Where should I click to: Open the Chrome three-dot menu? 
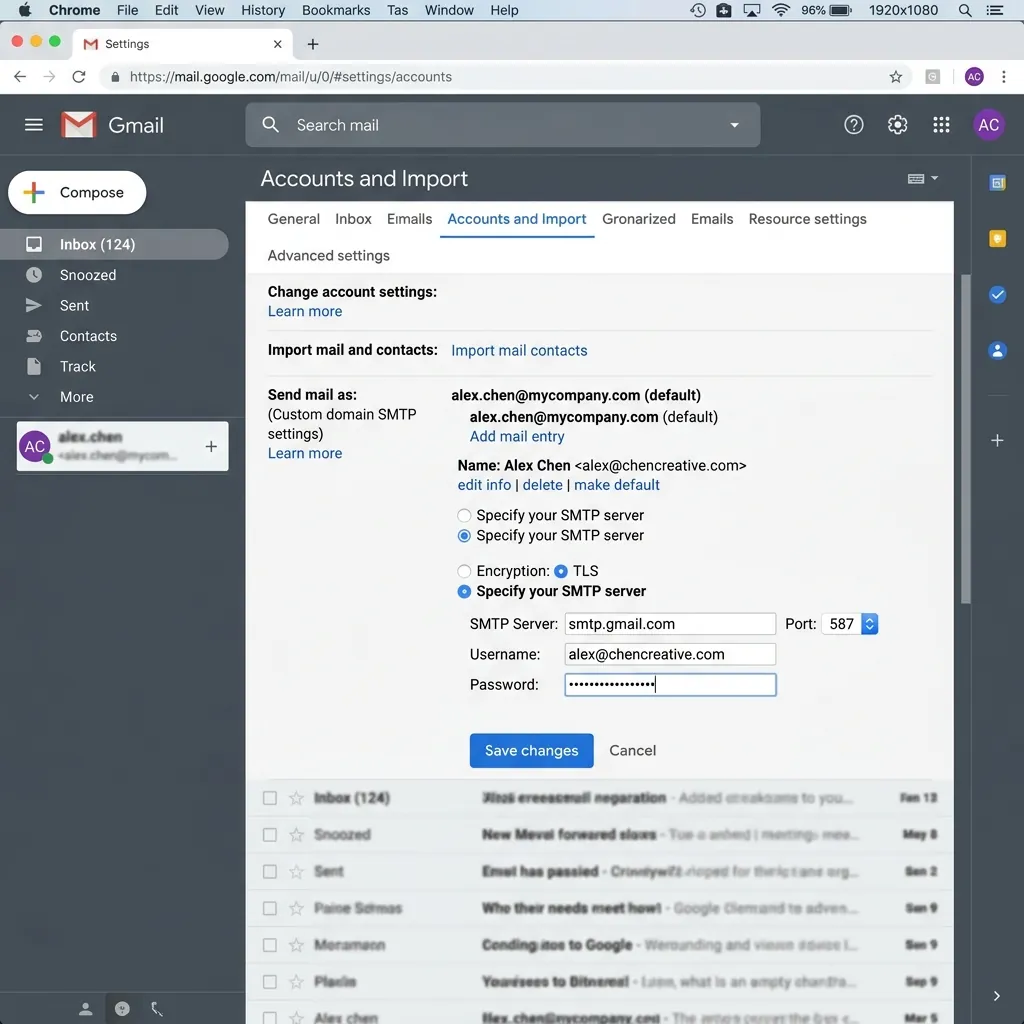[x=1004, y=76]
